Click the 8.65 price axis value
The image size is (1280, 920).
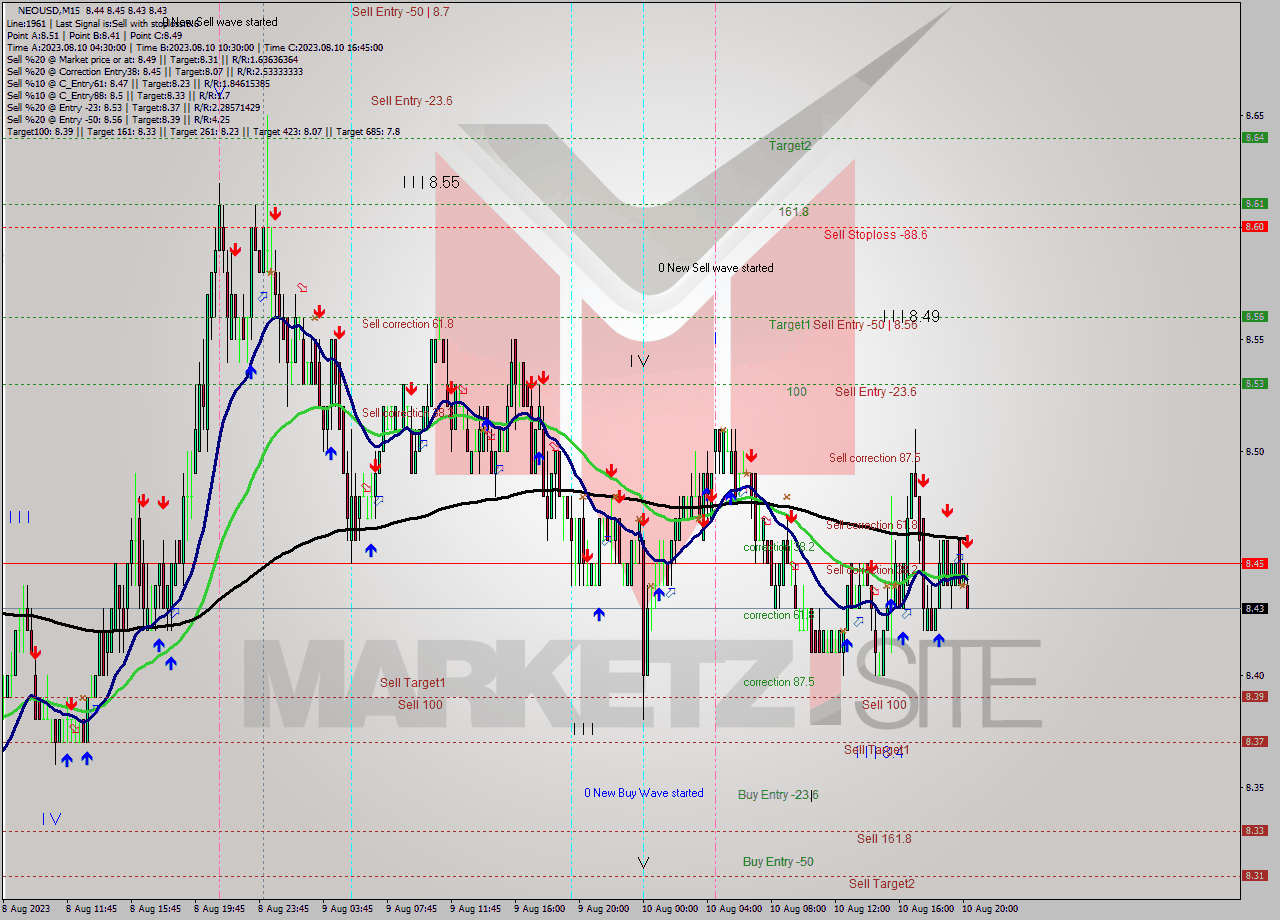(1256, 115)
